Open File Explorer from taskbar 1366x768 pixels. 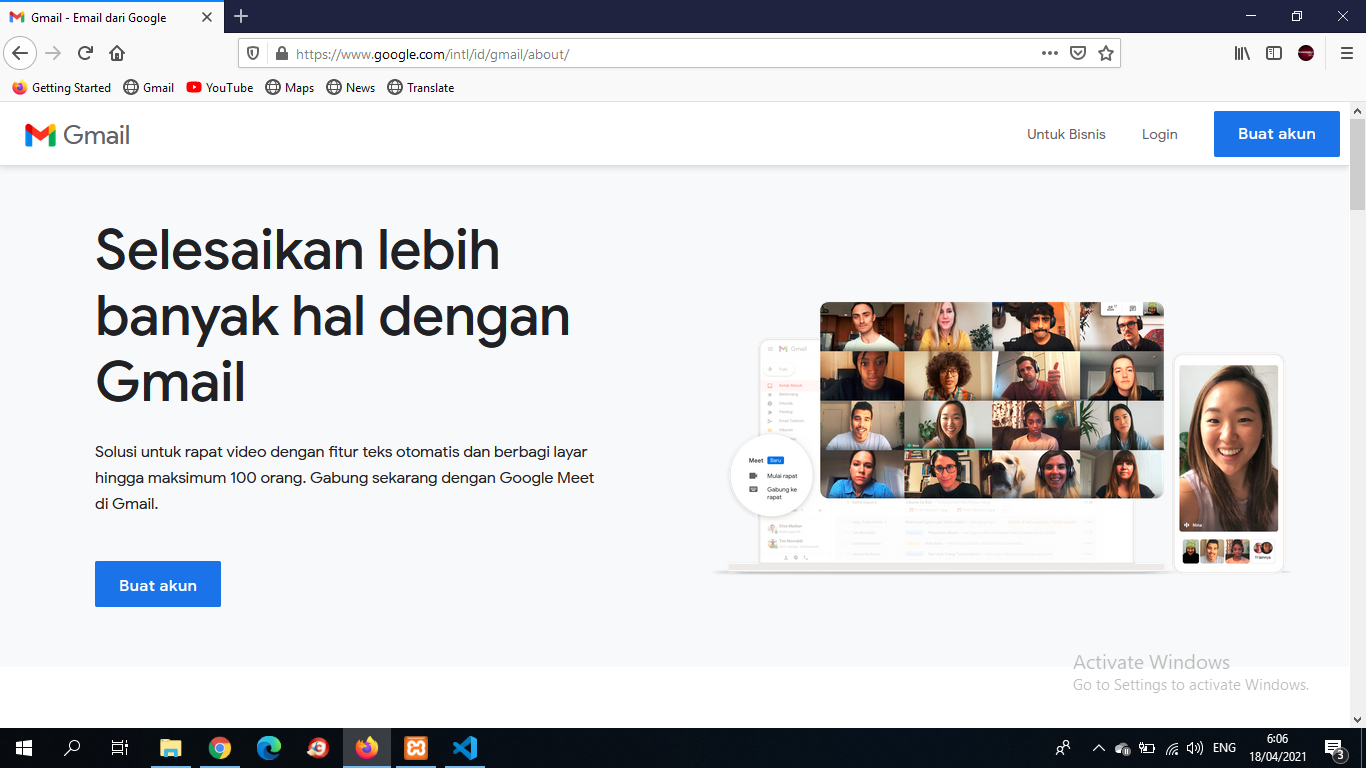click(171, 748)
